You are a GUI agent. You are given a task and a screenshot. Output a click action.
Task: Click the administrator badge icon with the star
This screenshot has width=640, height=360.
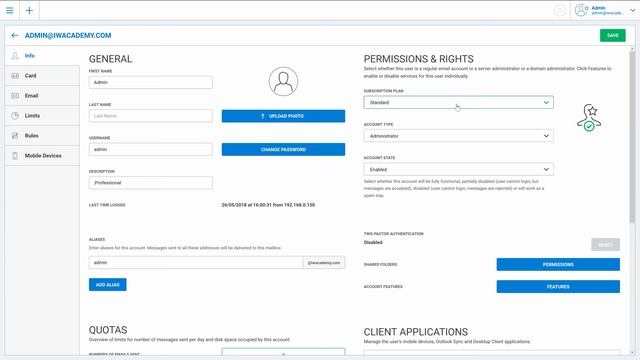(x=589, y=118)
